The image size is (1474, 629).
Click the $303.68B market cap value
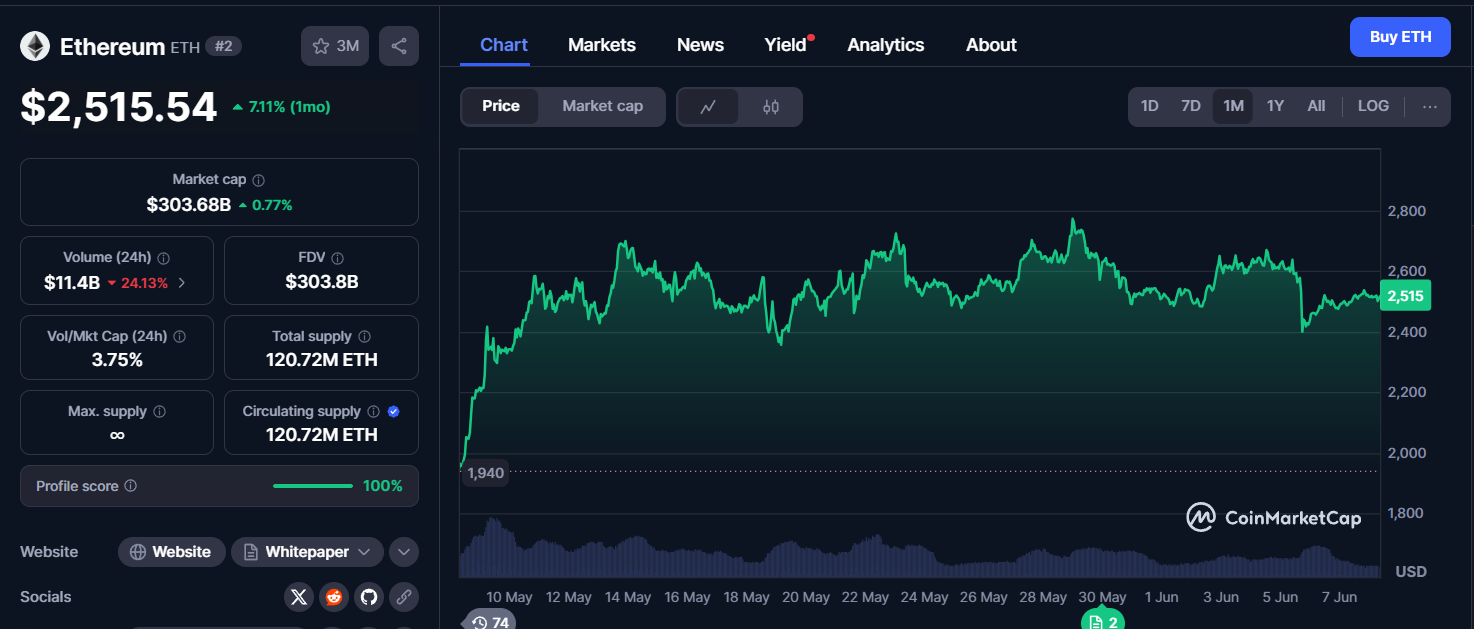pos(189,205)
